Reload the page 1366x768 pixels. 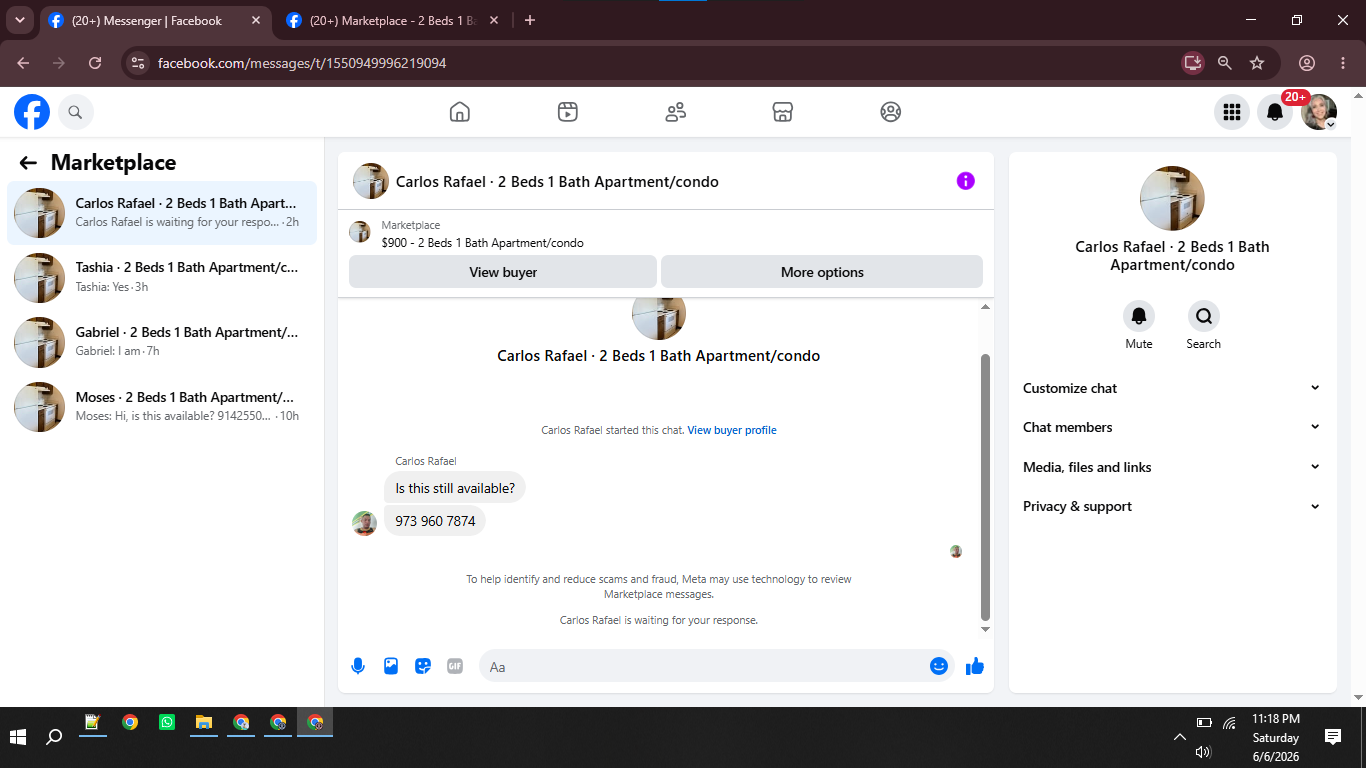(95, 63)
